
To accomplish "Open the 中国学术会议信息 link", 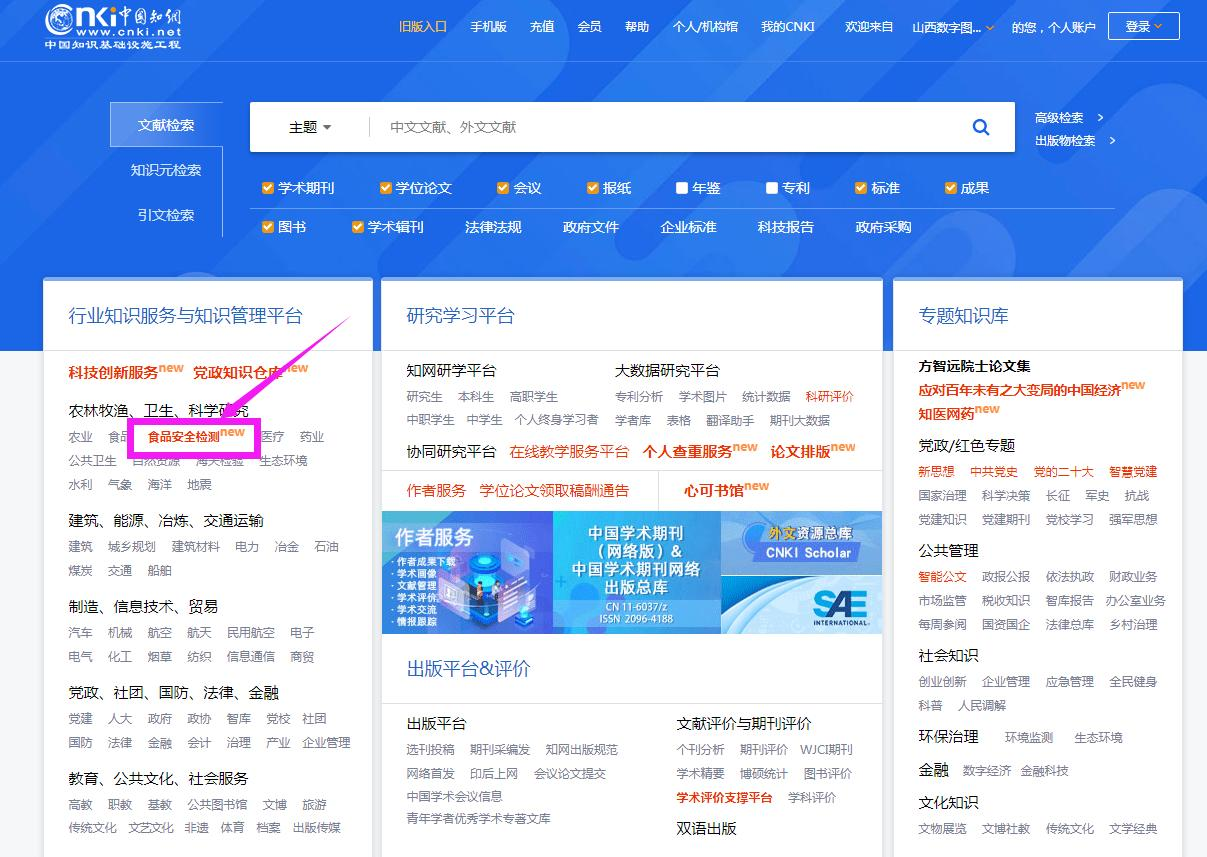I will click(x=454, y=796).
